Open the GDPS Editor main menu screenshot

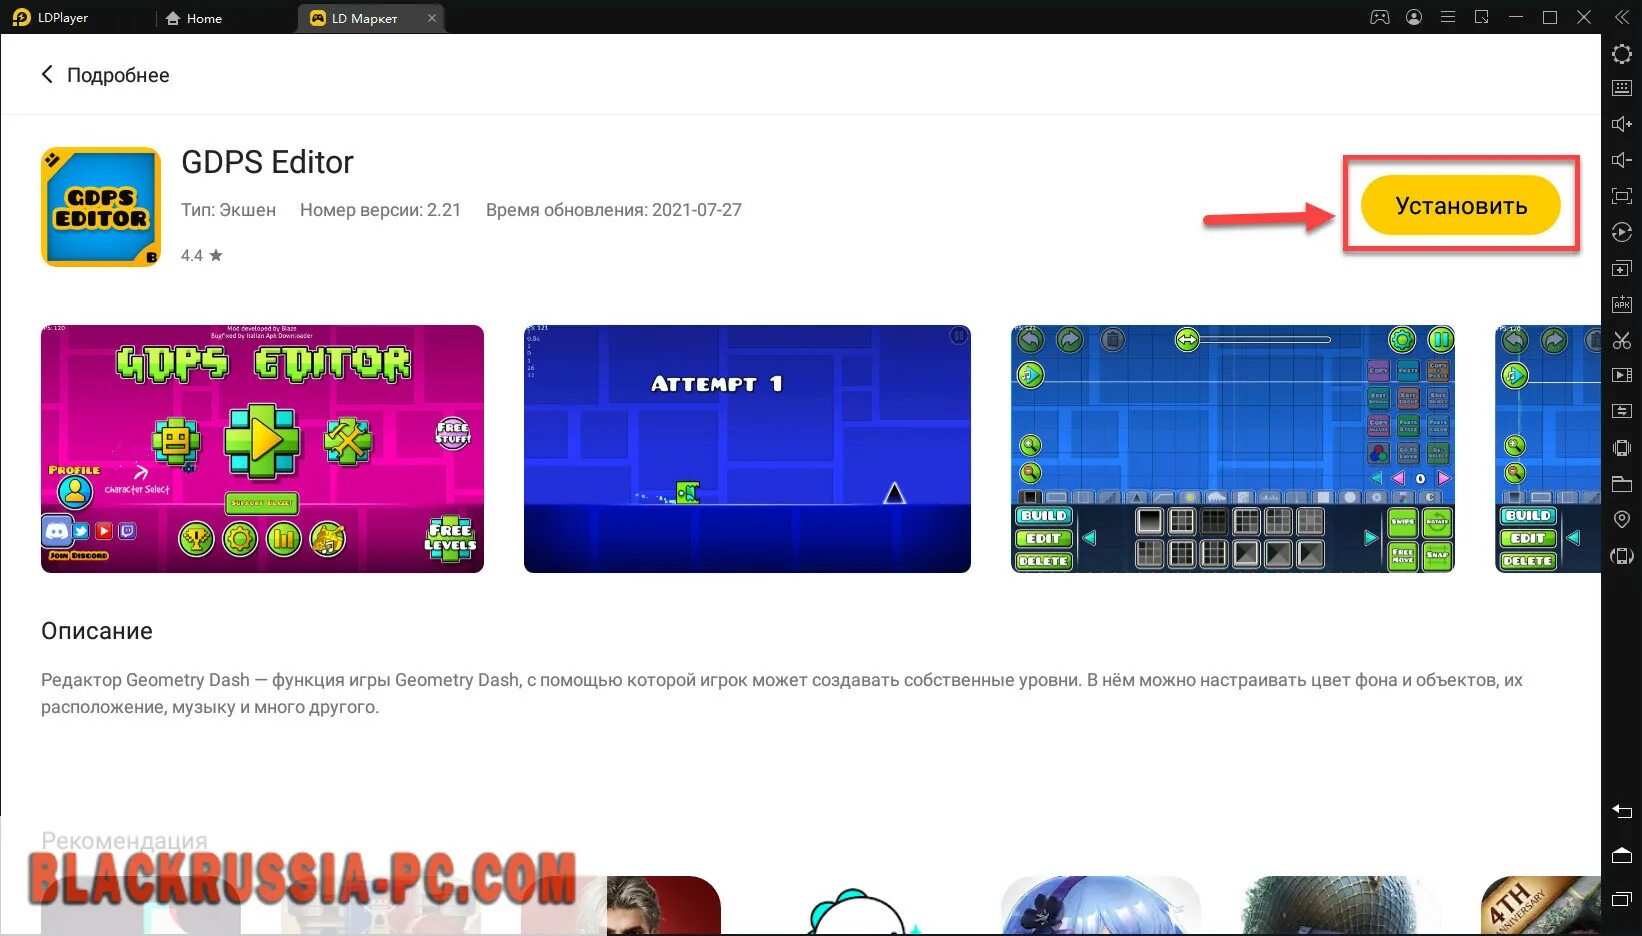[x=262, y=449]
